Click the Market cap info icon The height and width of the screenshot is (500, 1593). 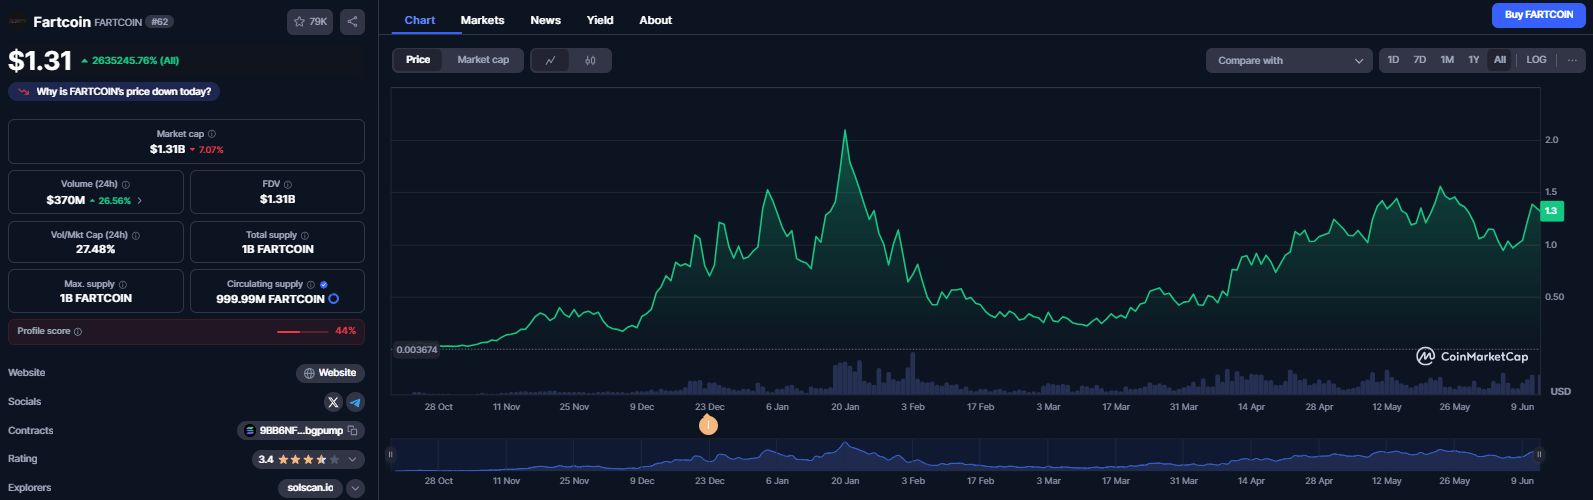[x=212, y=134]
